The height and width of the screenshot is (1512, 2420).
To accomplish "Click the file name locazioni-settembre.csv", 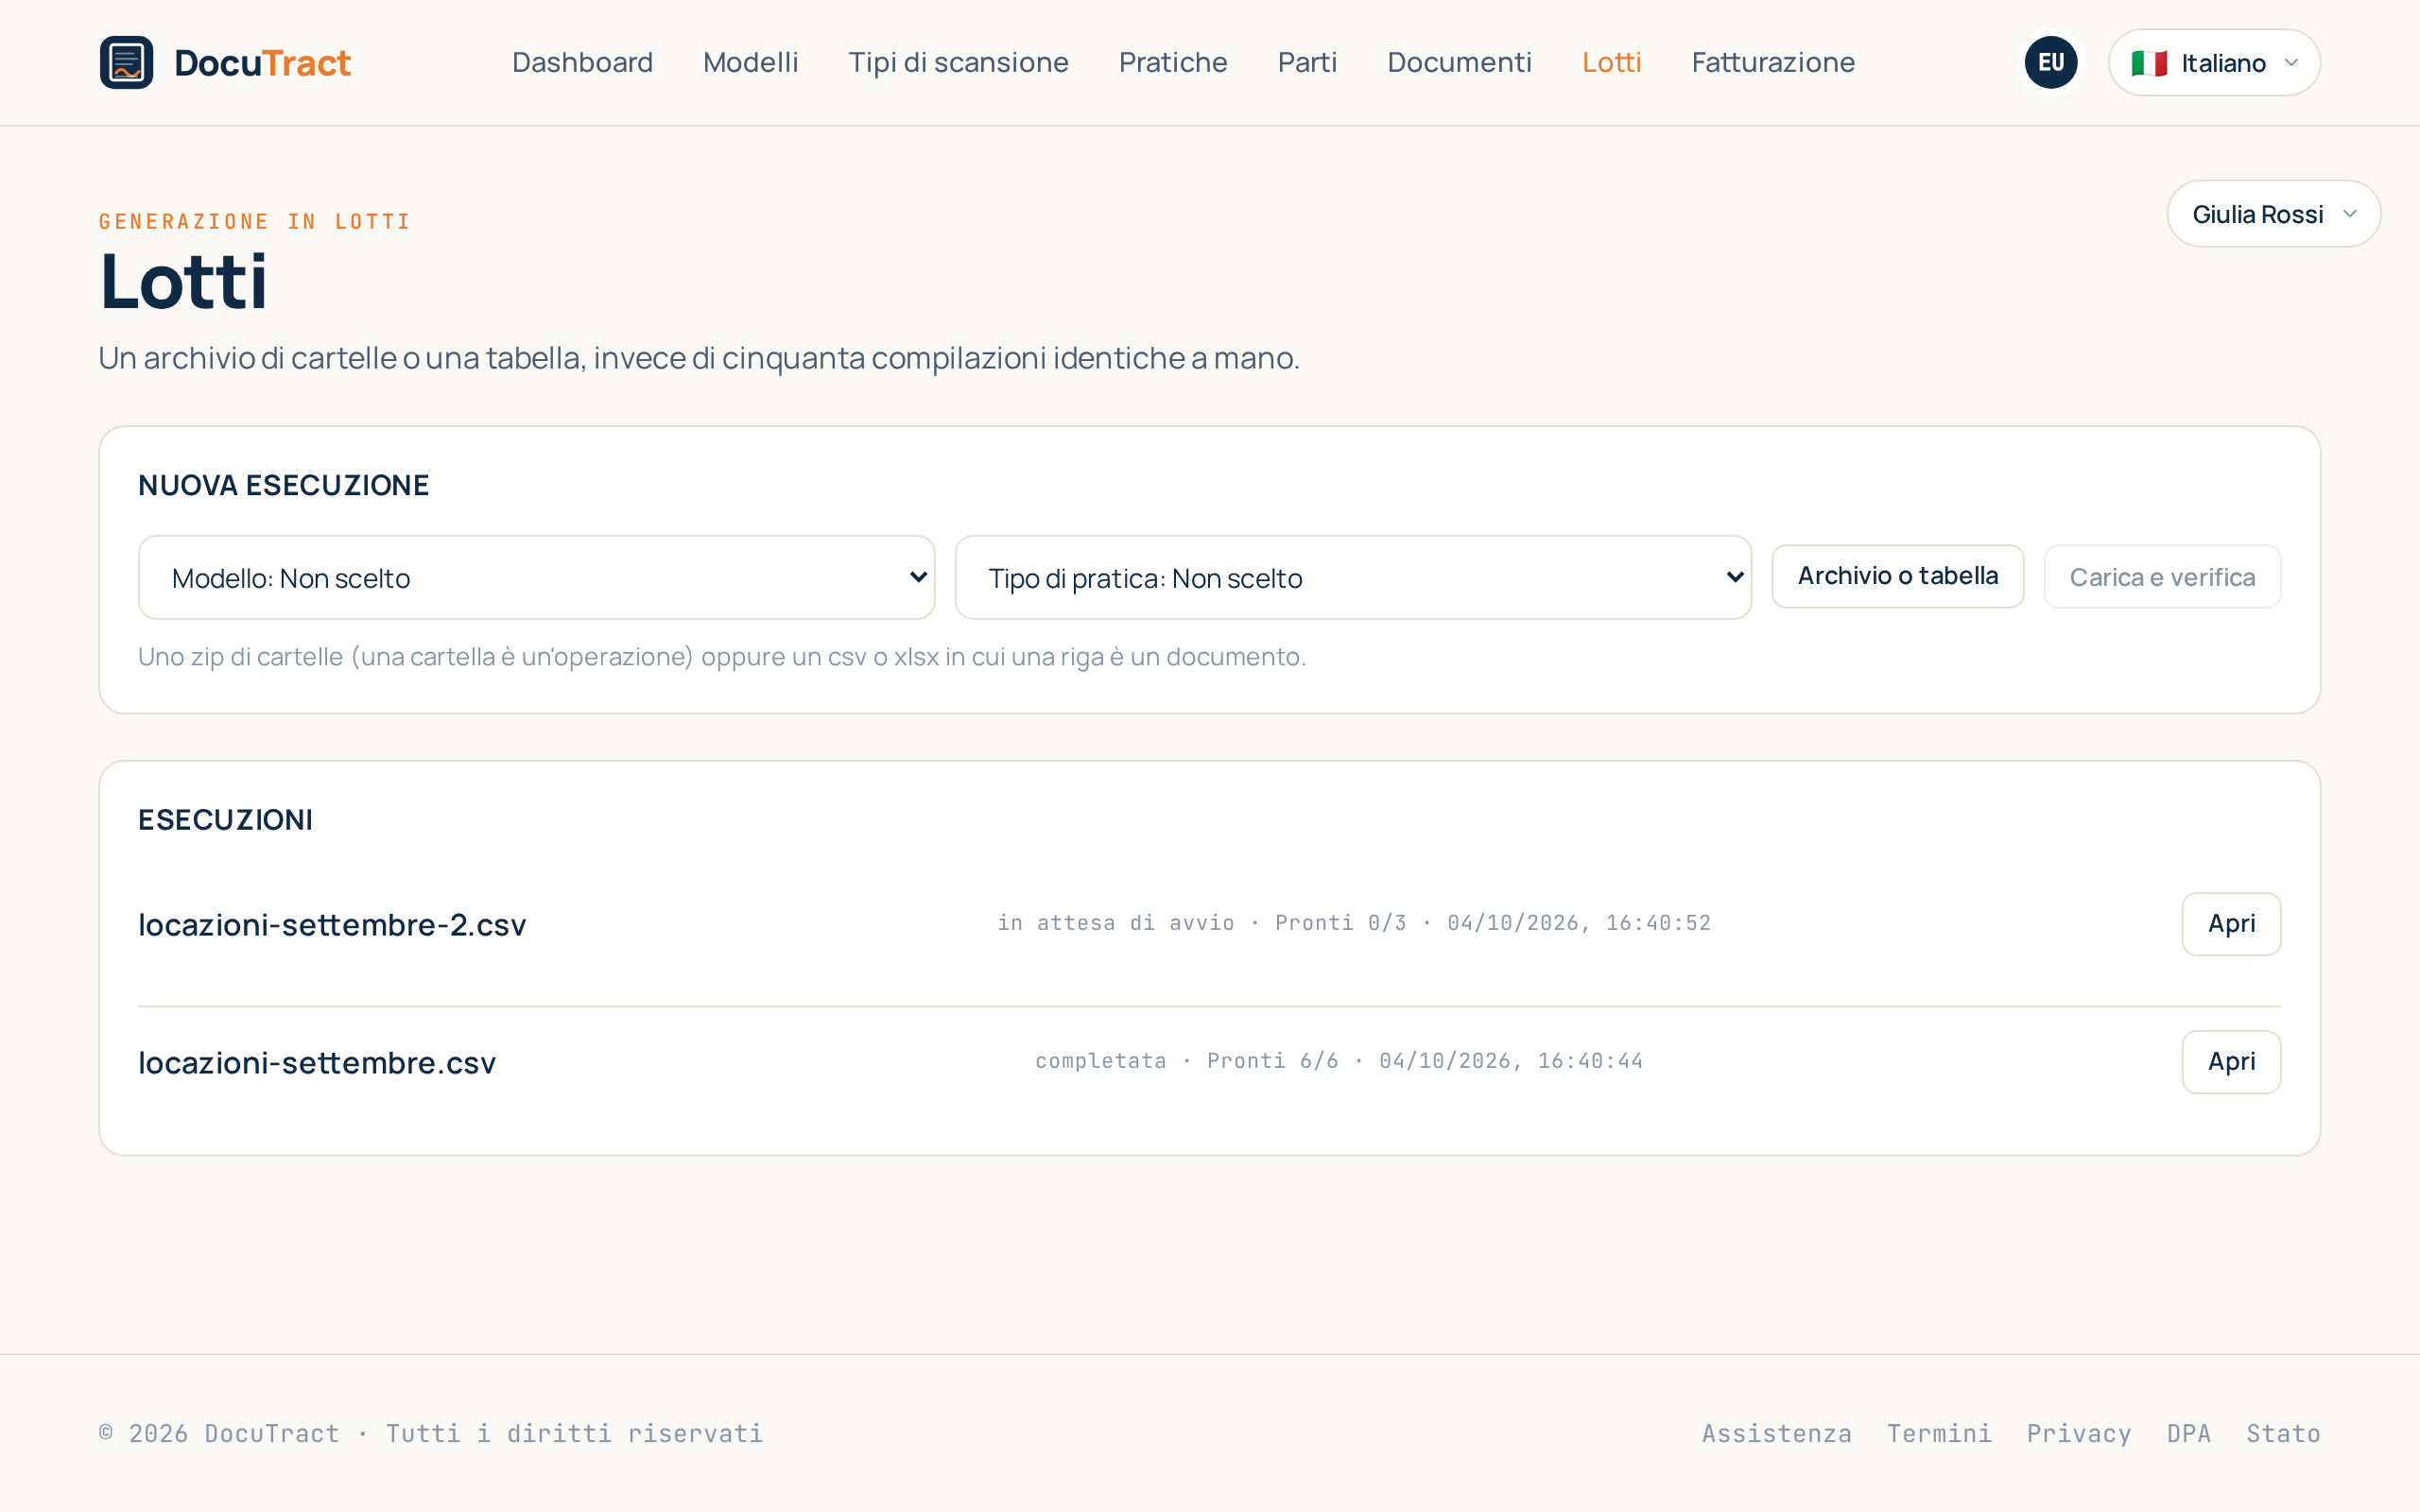I will click(317, 1062).
